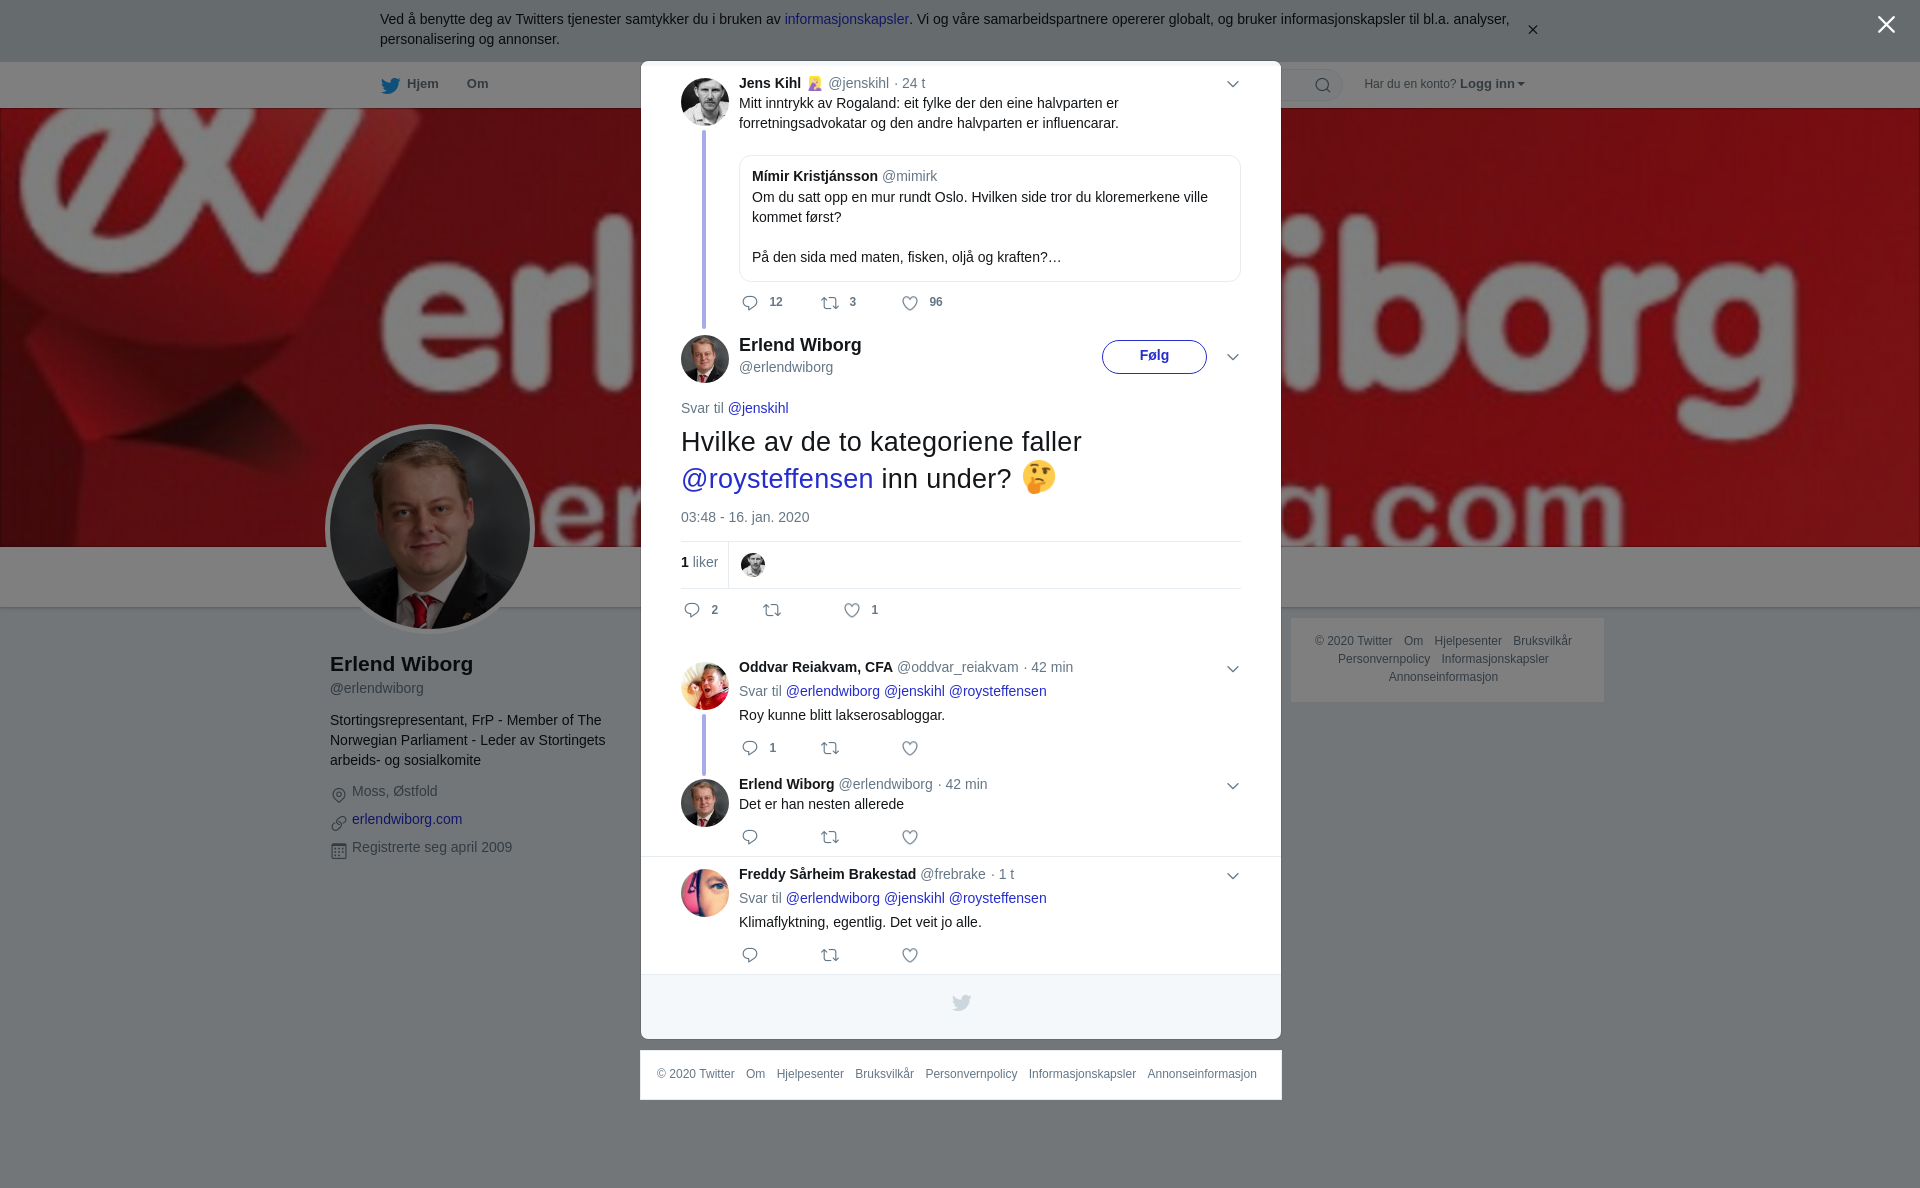Click the Twitter bird Hjem icon

coord(390,85)
